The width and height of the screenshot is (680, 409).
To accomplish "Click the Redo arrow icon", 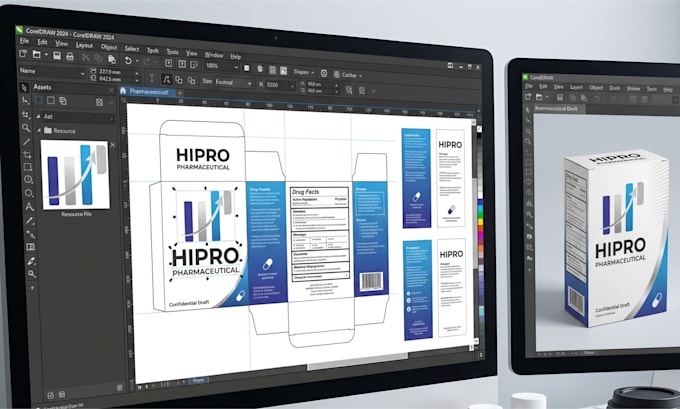I will coord(147,62).
